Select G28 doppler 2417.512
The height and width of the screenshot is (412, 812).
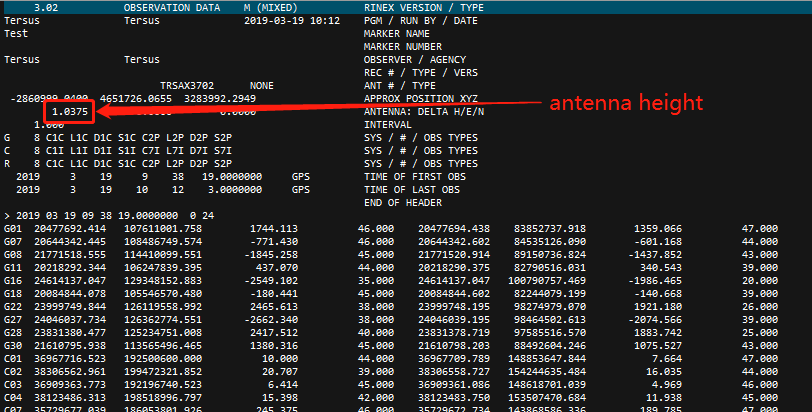coord(274,332)
